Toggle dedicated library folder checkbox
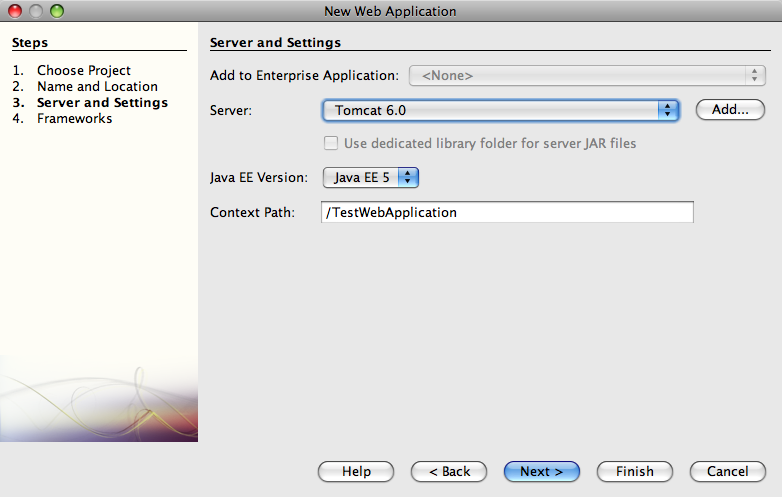Screen dimensions: 782x497 pos(331,144)
